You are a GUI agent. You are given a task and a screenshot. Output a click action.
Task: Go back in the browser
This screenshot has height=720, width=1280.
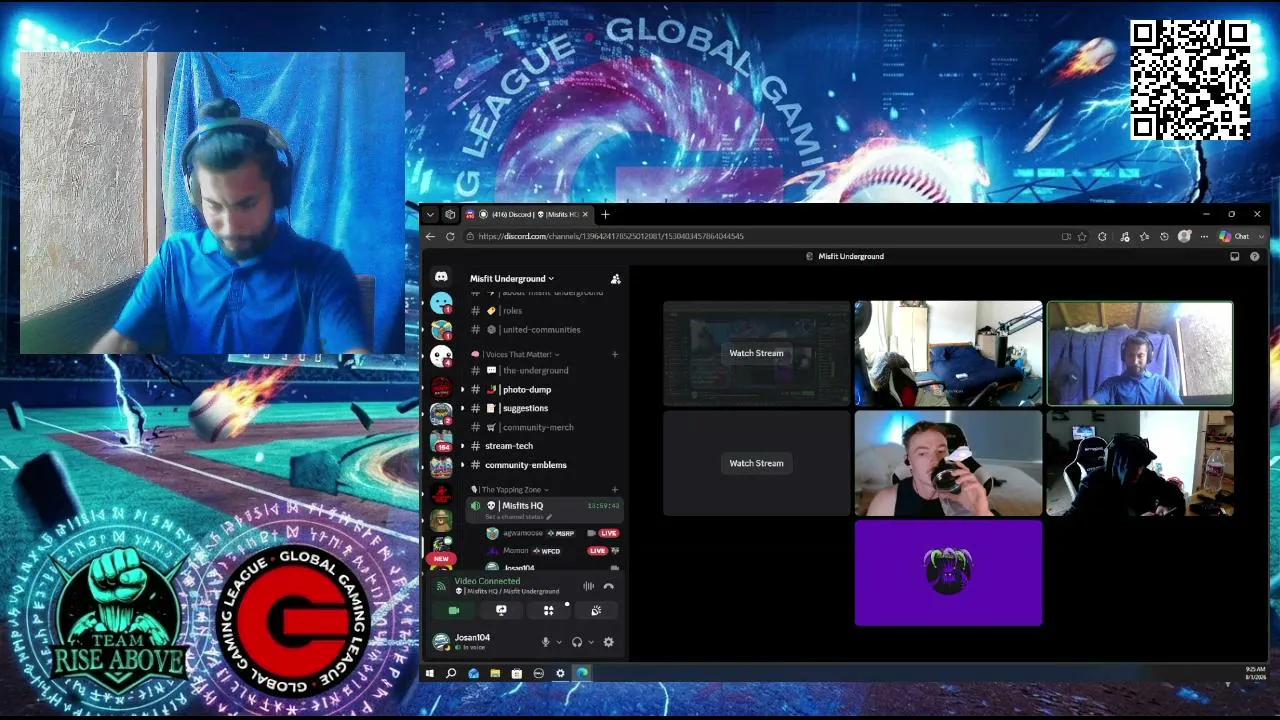click(430, 237)
